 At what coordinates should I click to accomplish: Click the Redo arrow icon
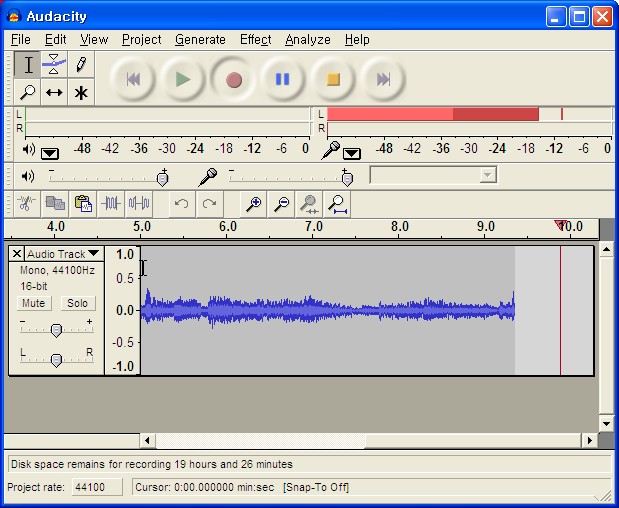pyautogui.click(x=210, y=204)
